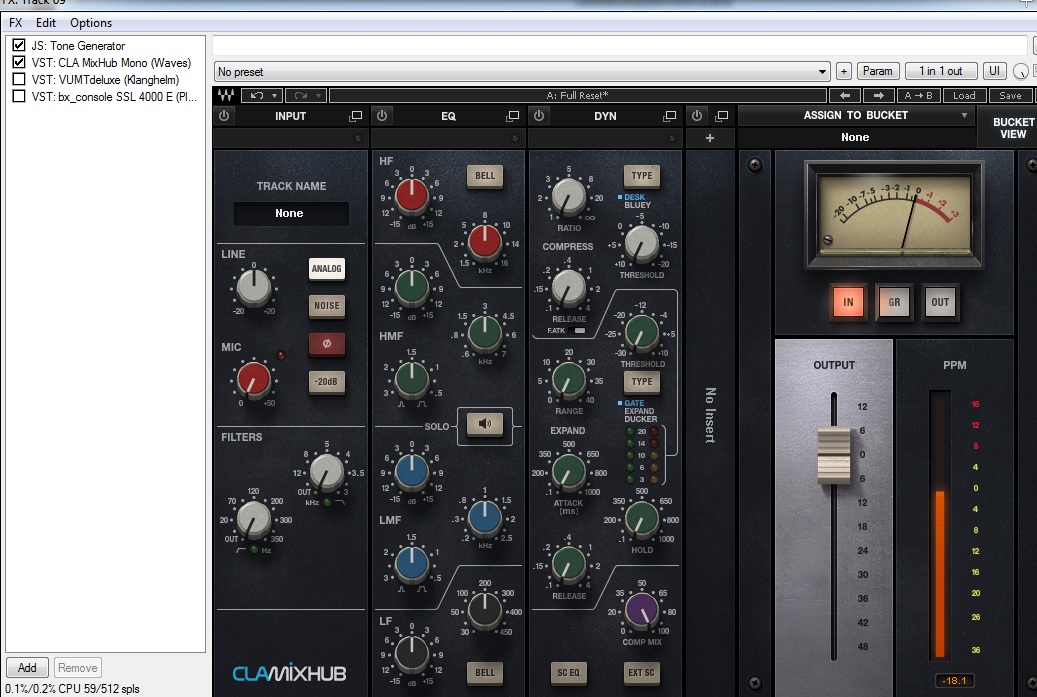Enable the bx_console SSL 4000 E checkbox

(19, 97)
